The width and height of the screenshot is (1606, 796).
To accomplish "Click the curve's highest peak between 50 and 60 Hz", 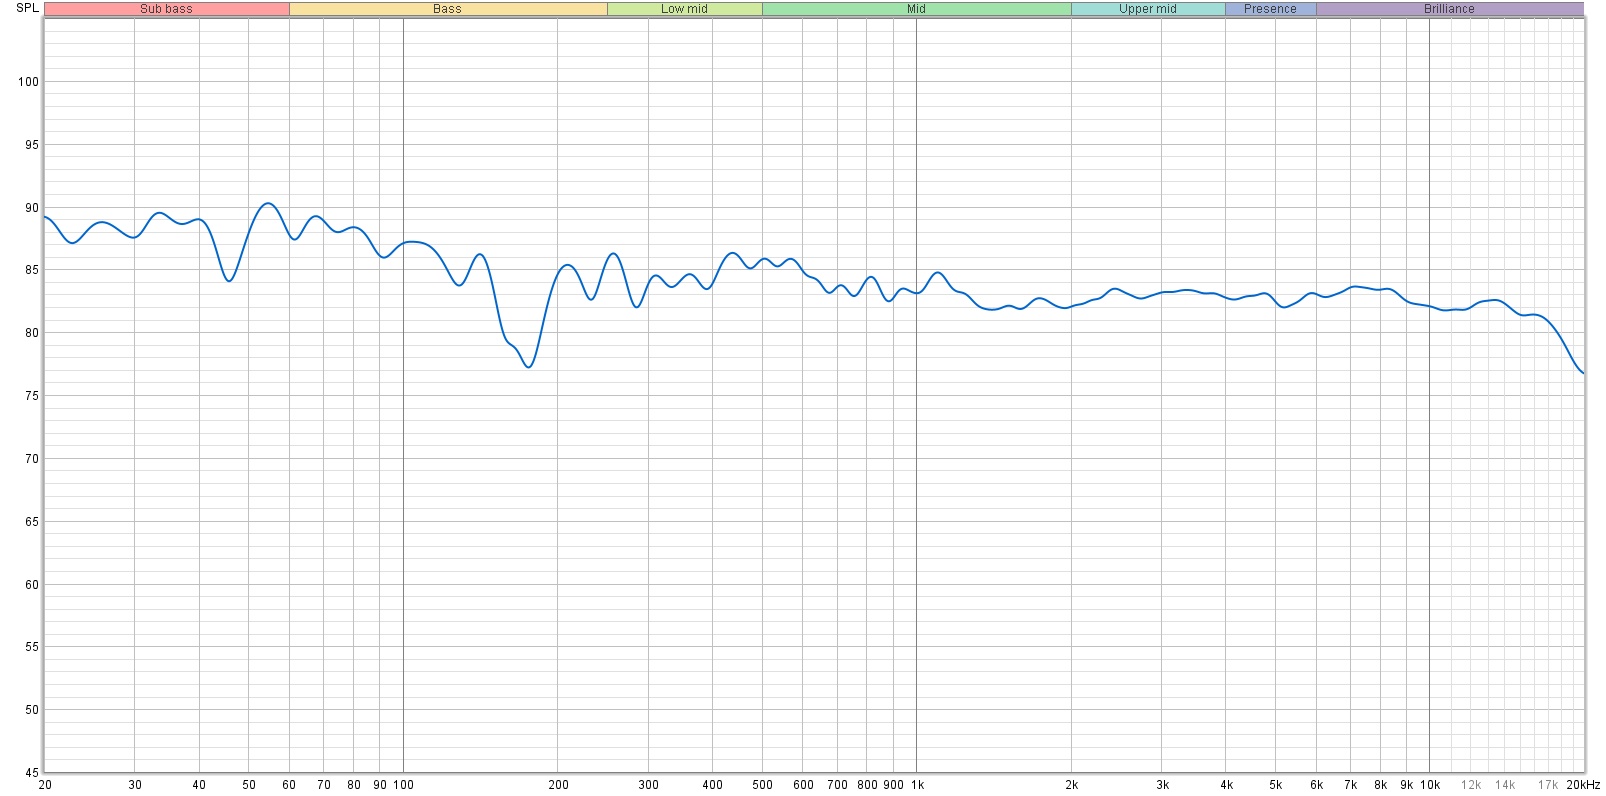I will pyautogui.click(x=267, y=203).
